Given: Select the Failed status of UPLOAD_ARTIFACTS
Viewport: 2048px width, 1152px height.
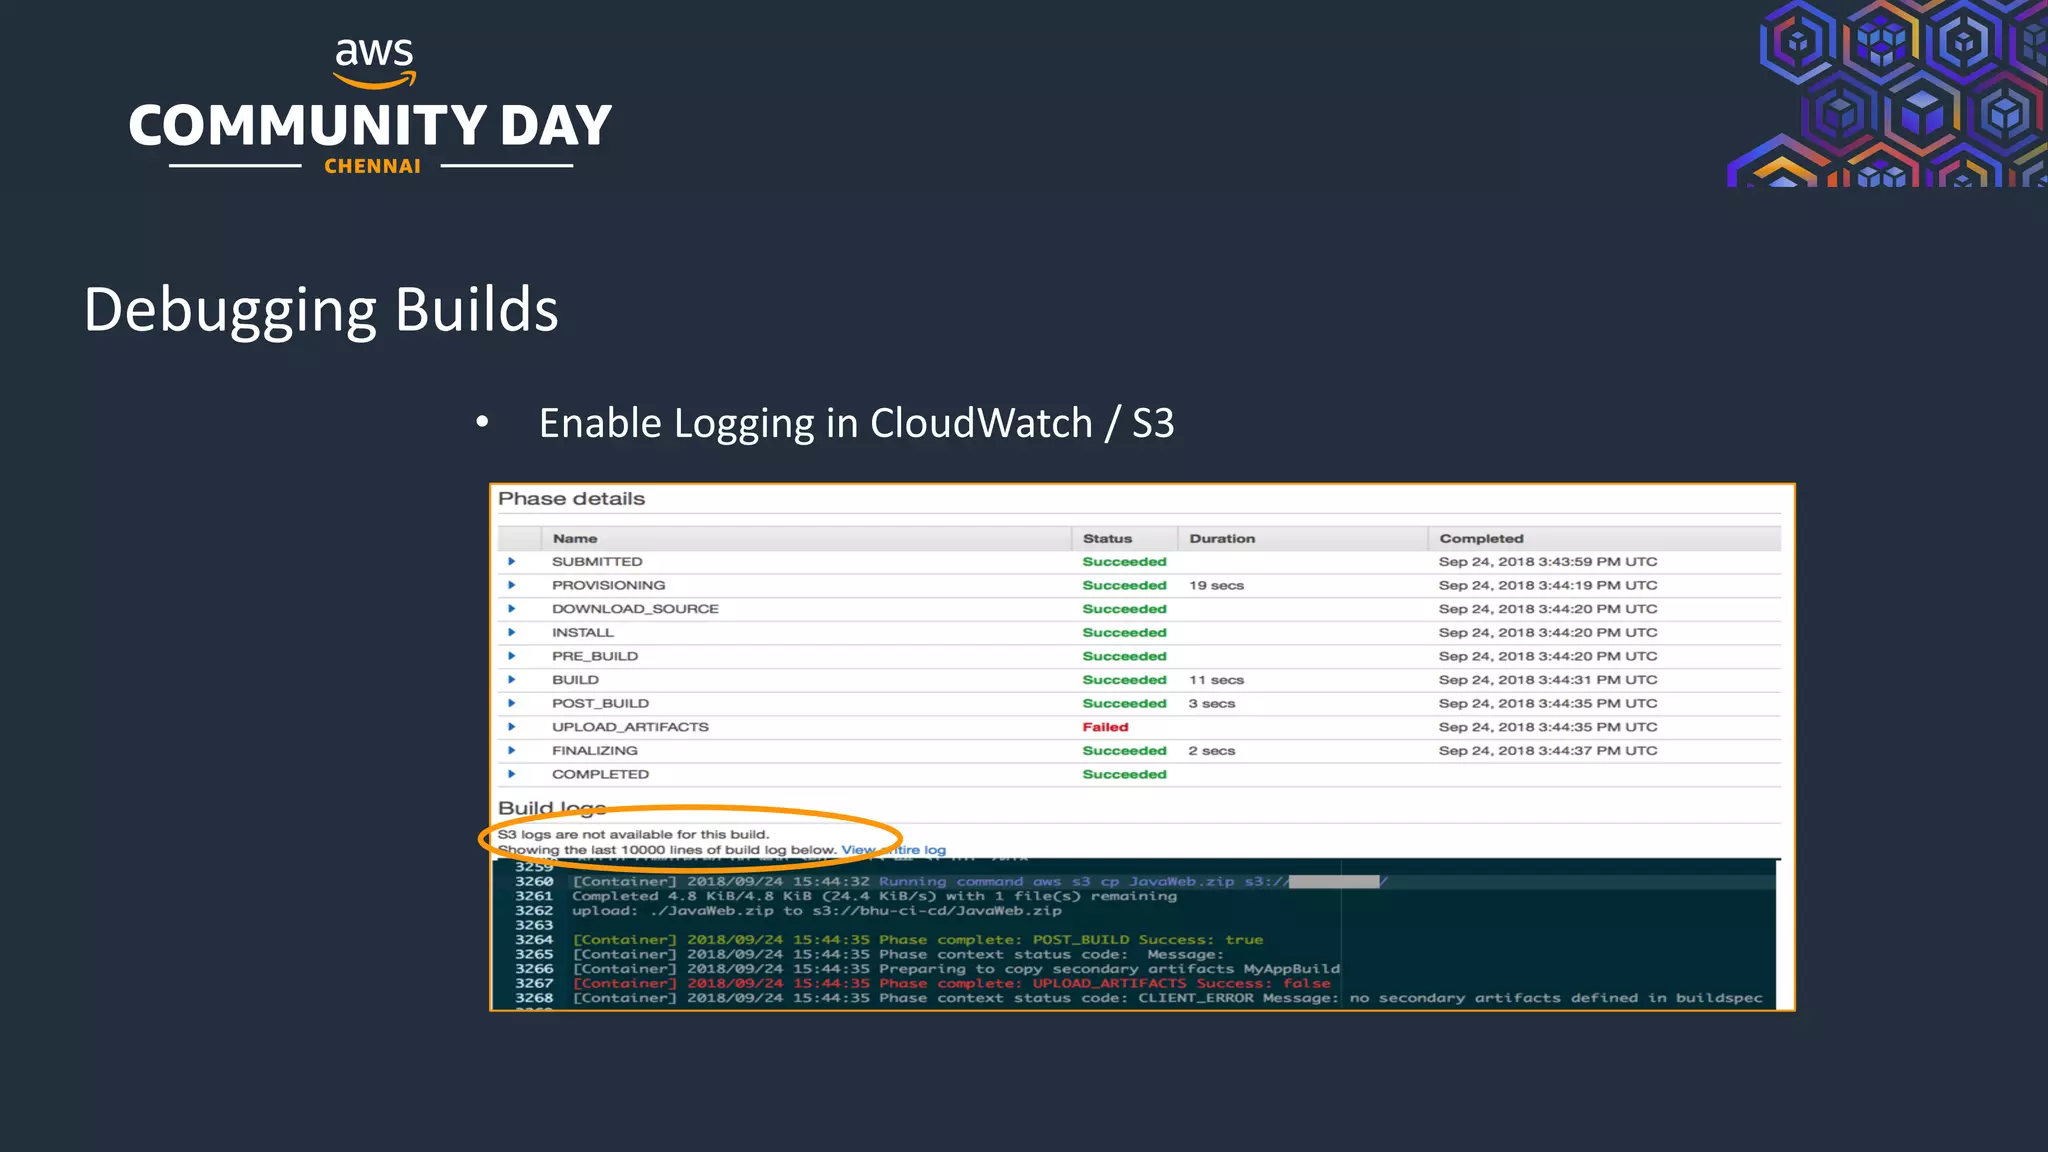Looking at the screenshot, I should tap(1105, 727).
